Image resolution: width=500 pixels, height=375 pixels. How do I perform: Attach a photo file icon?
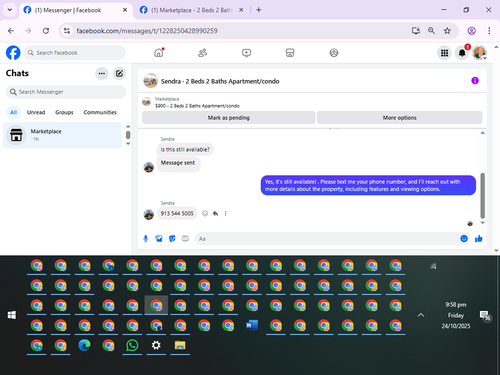pyautogui.click(x=159, y=238)
